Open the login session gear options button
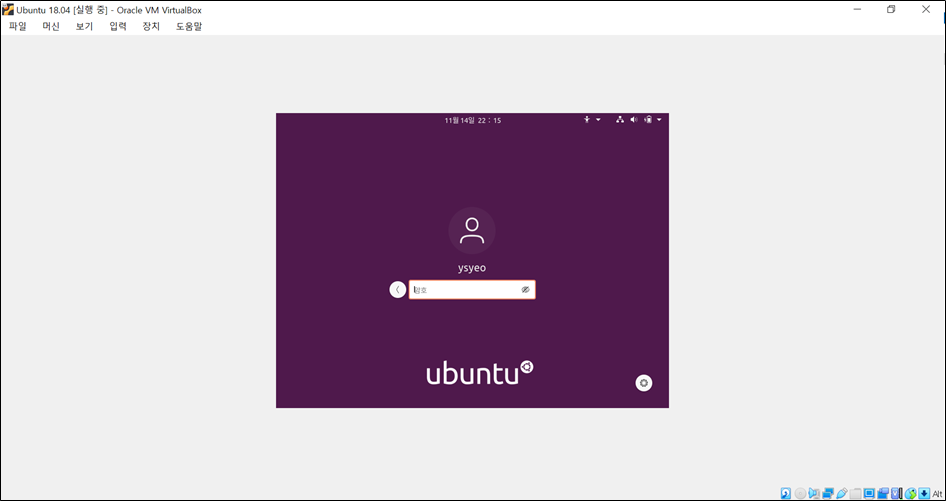The height and width of the screenshot is (501, 946). coord(644,383)
